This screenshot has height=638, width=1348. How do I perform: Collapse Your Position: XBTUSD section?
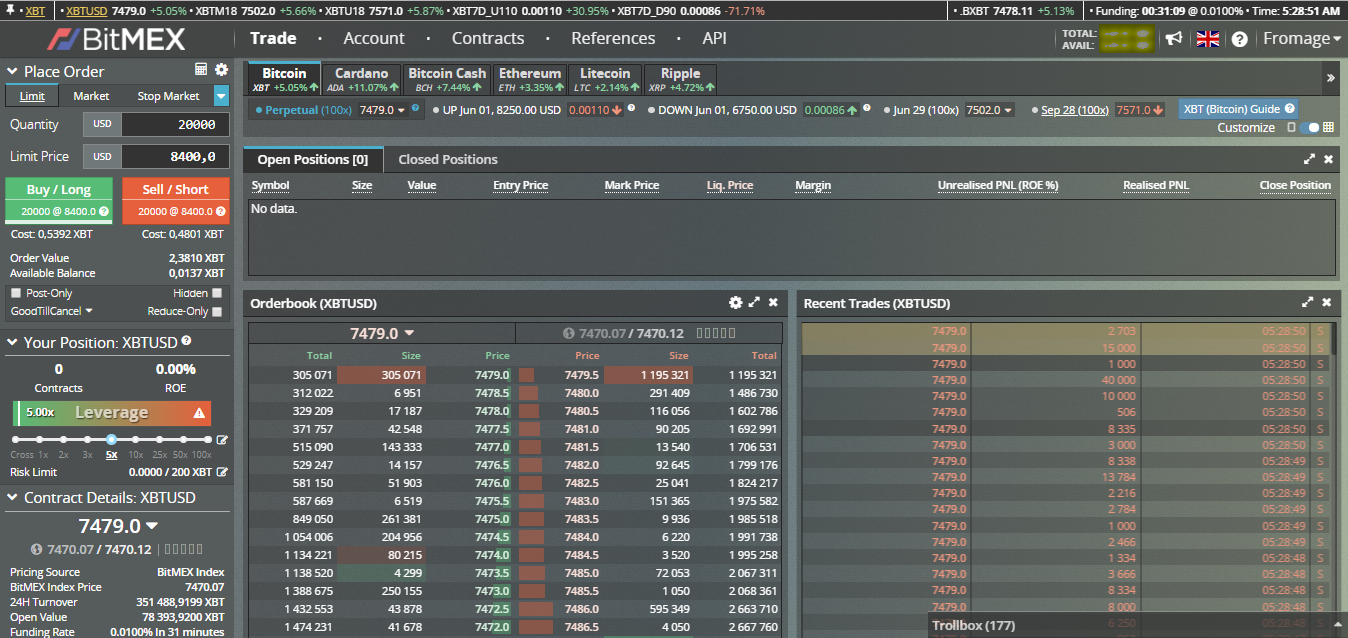pyautogui.click(x=12, y=343)
